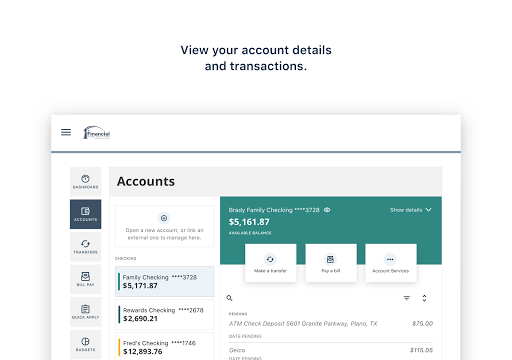Open the transaction filter icon
The image size is (512, 360).
pyautogui.click(x=407, y=298)
